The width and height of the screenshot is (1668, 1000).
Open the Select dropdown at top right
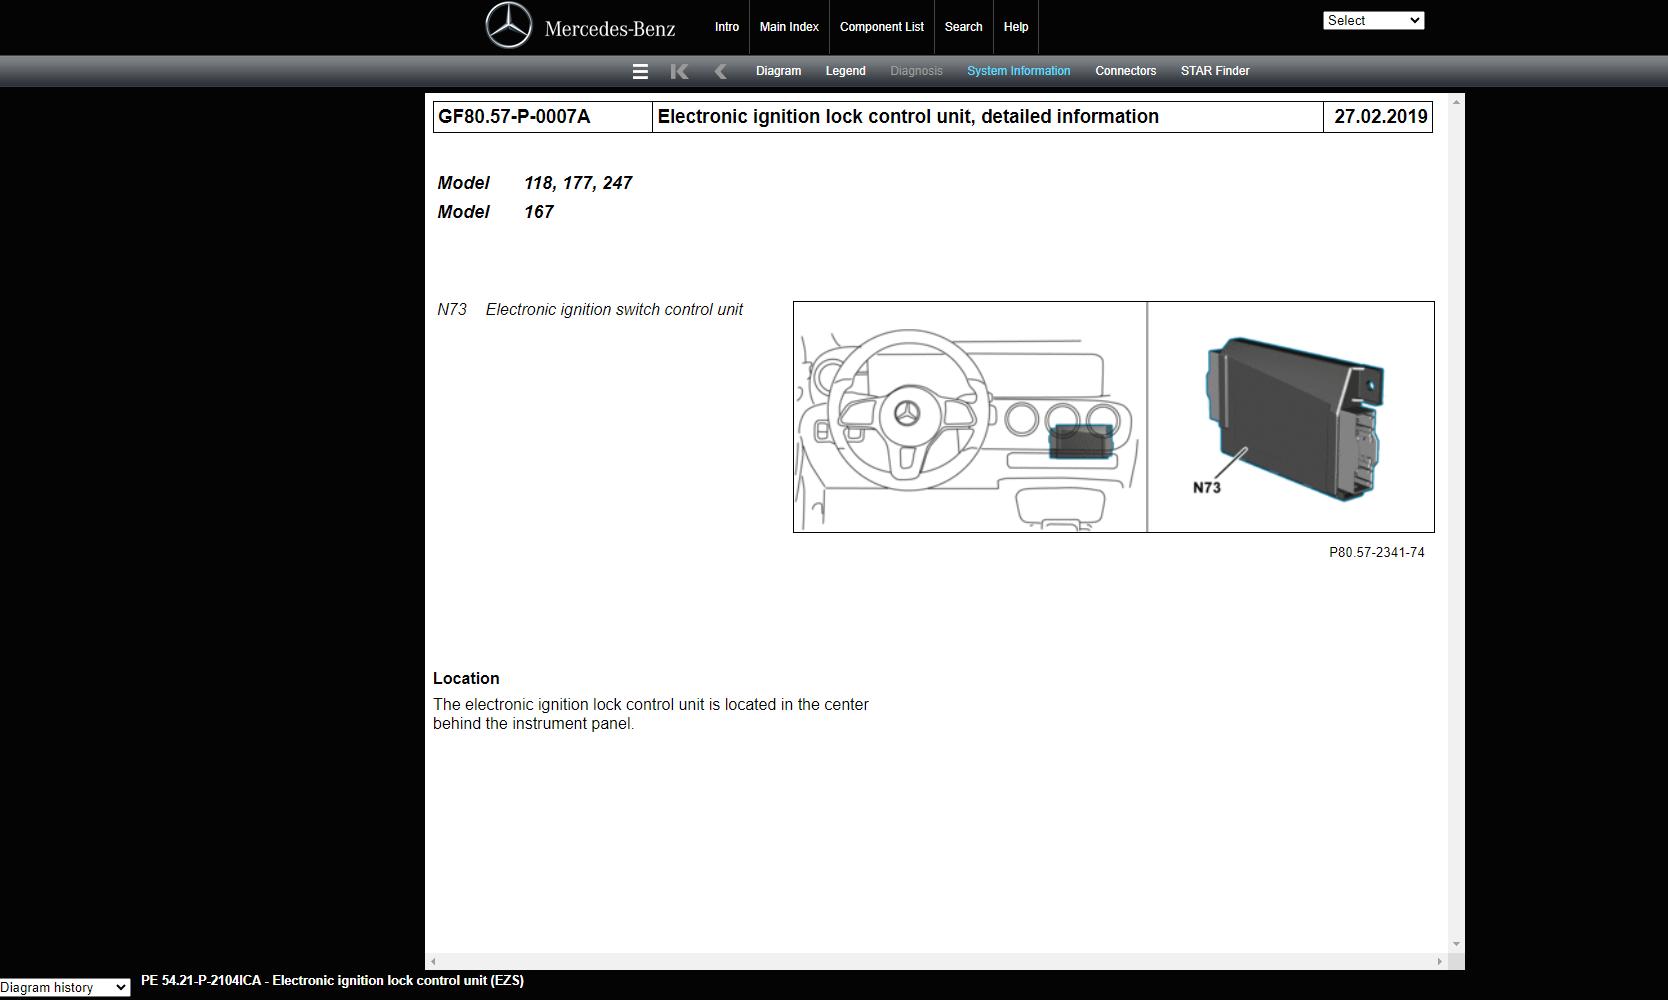(1373, 20)
